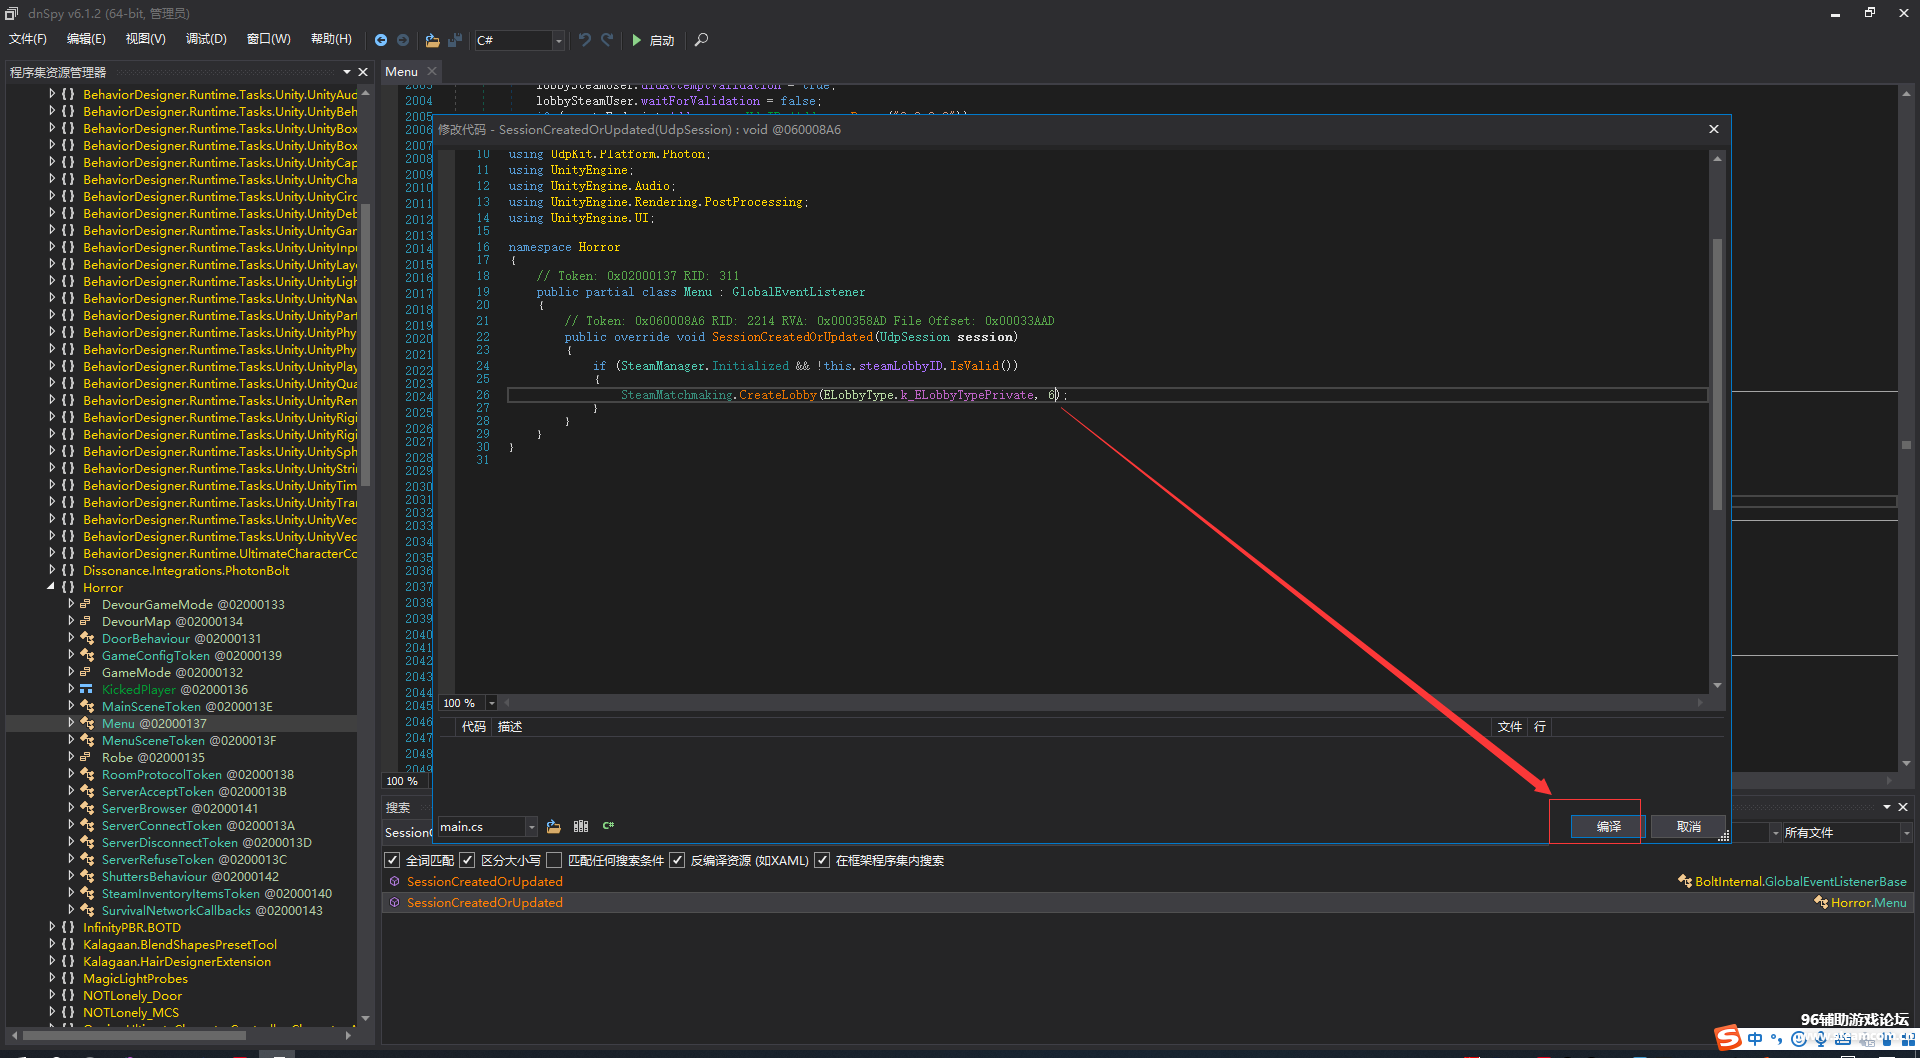Uncheck the 全词匹配 checkbox
This screenshot has height=1058, width=1920.
(x=393, y=860)
